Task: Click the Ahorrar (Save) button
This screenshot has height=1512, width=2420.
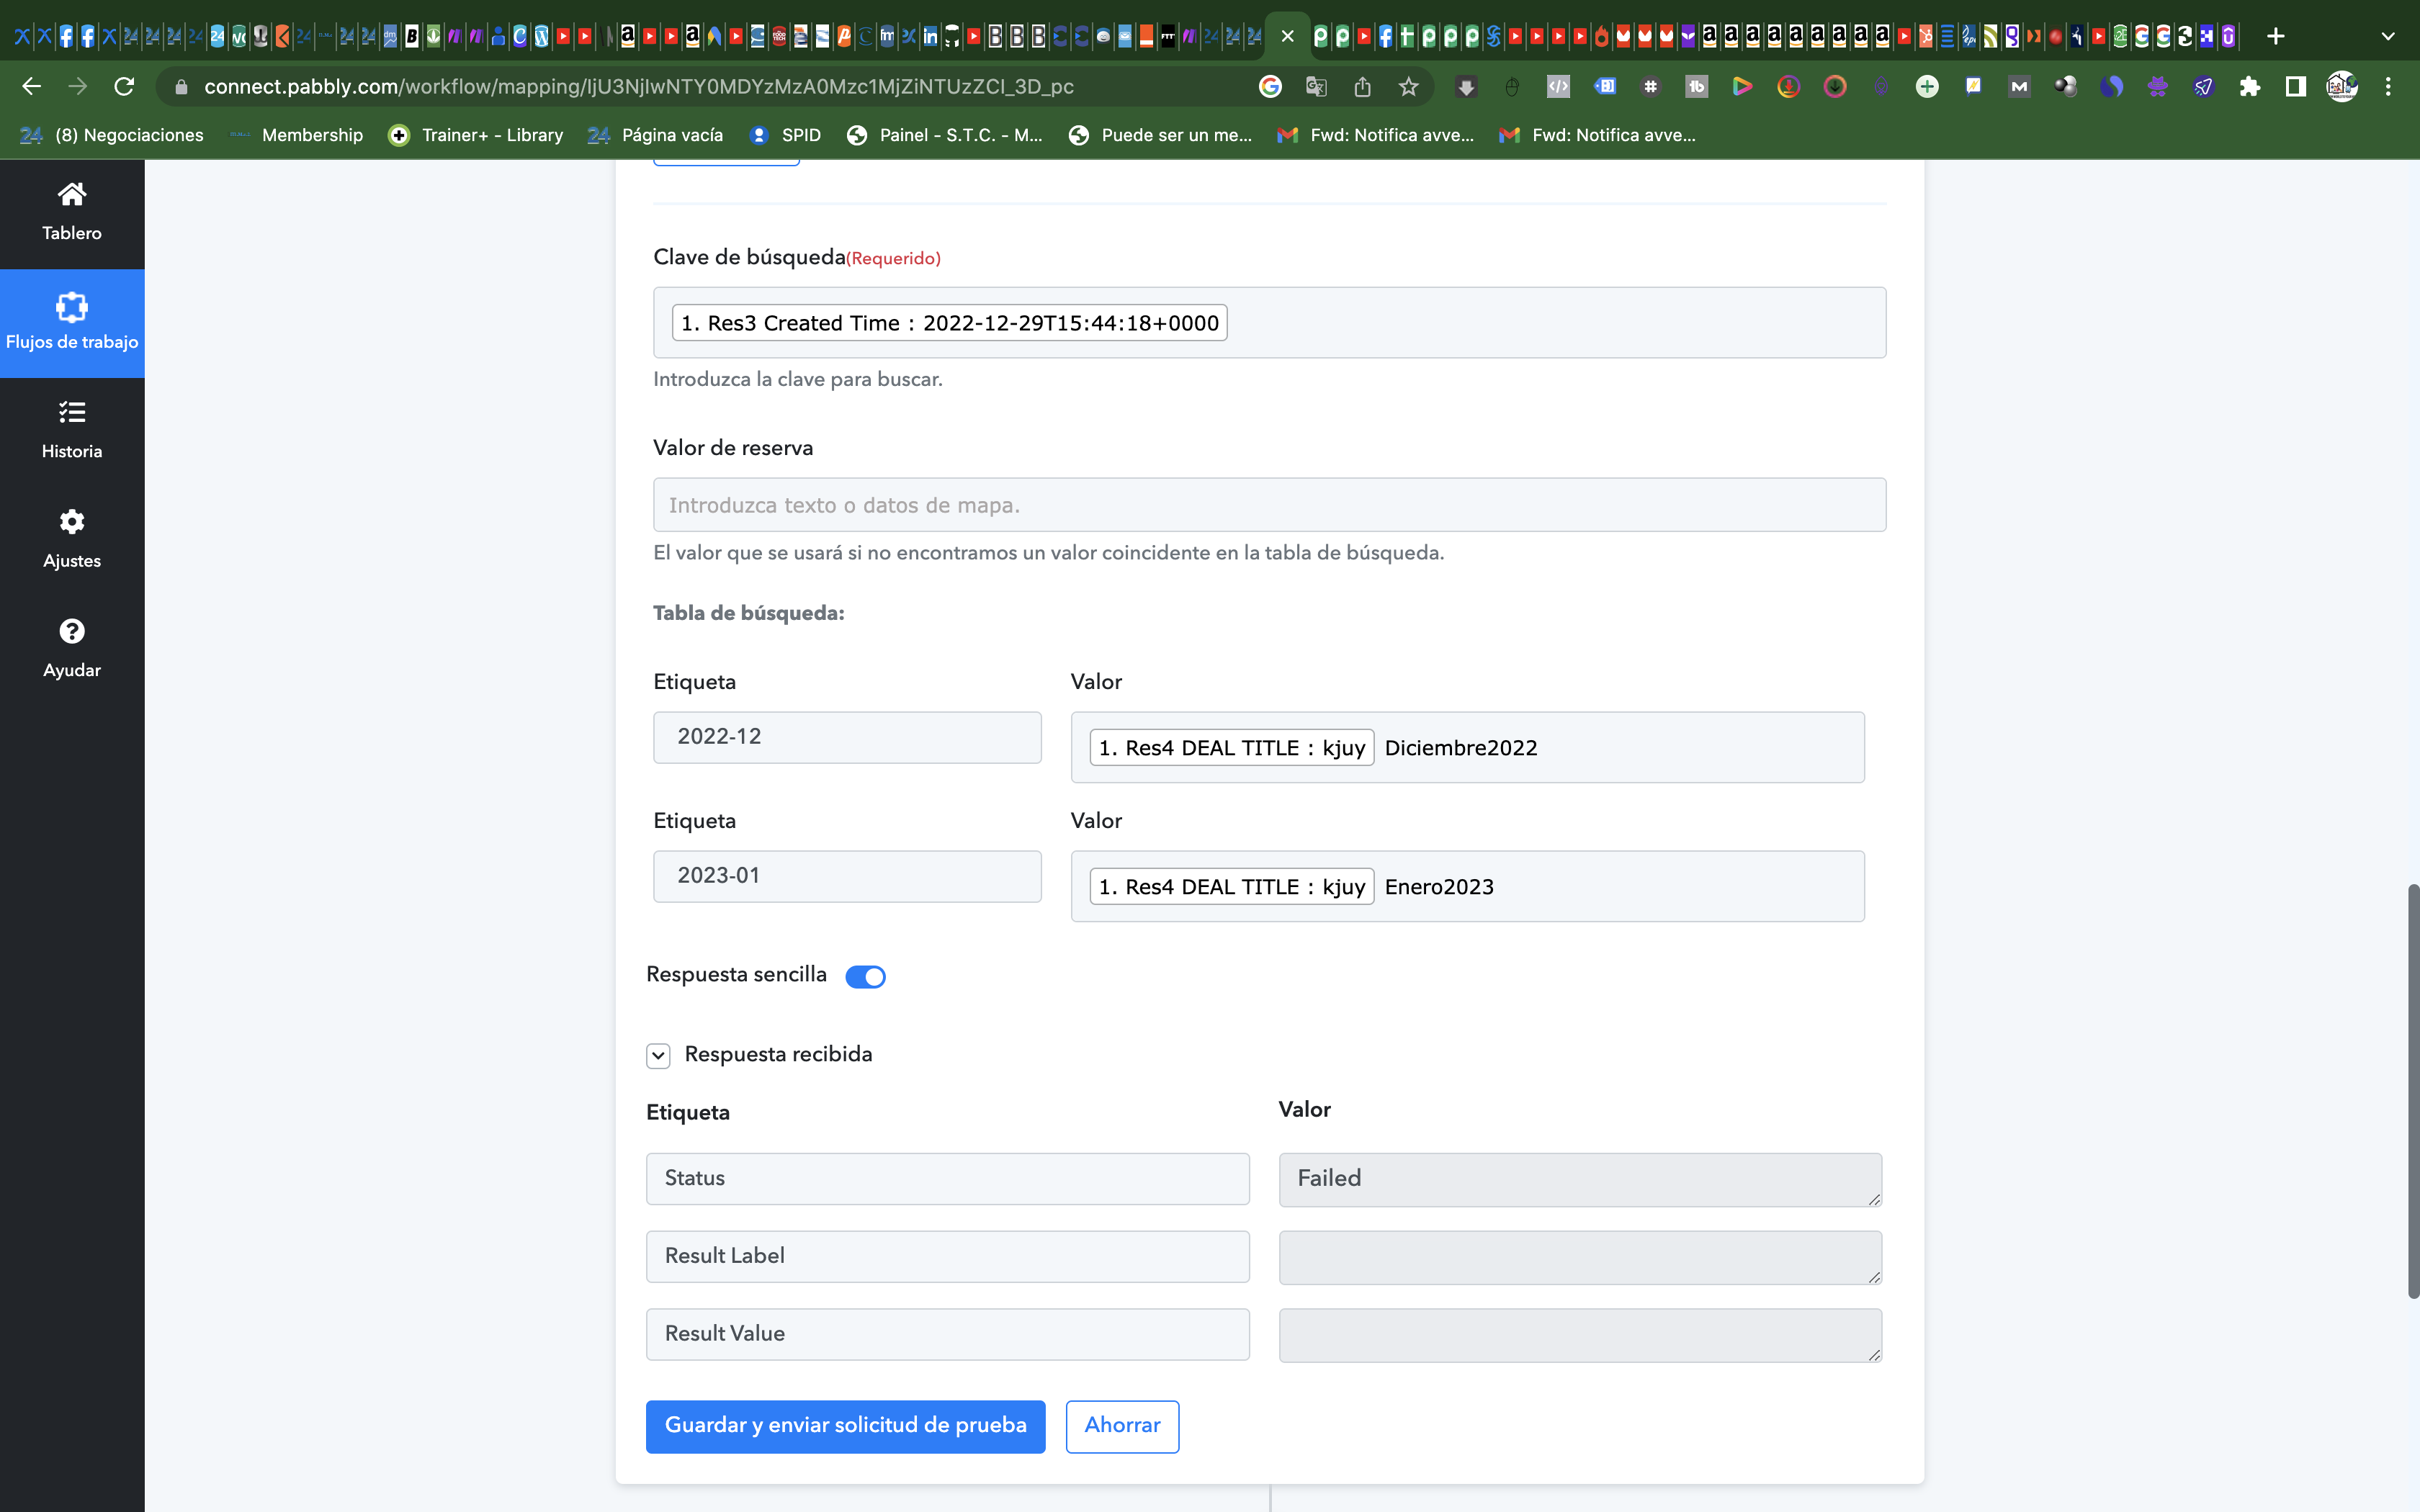Action: point(1122,1425)
